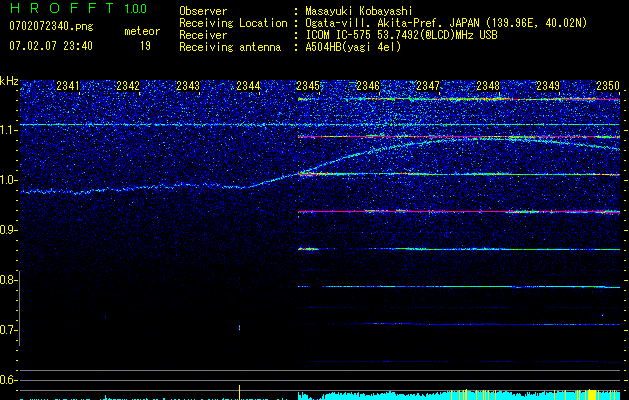This screenshot has height=400, width=629.
Task: Click the version number 1.0.0
Action: (135, 9)
